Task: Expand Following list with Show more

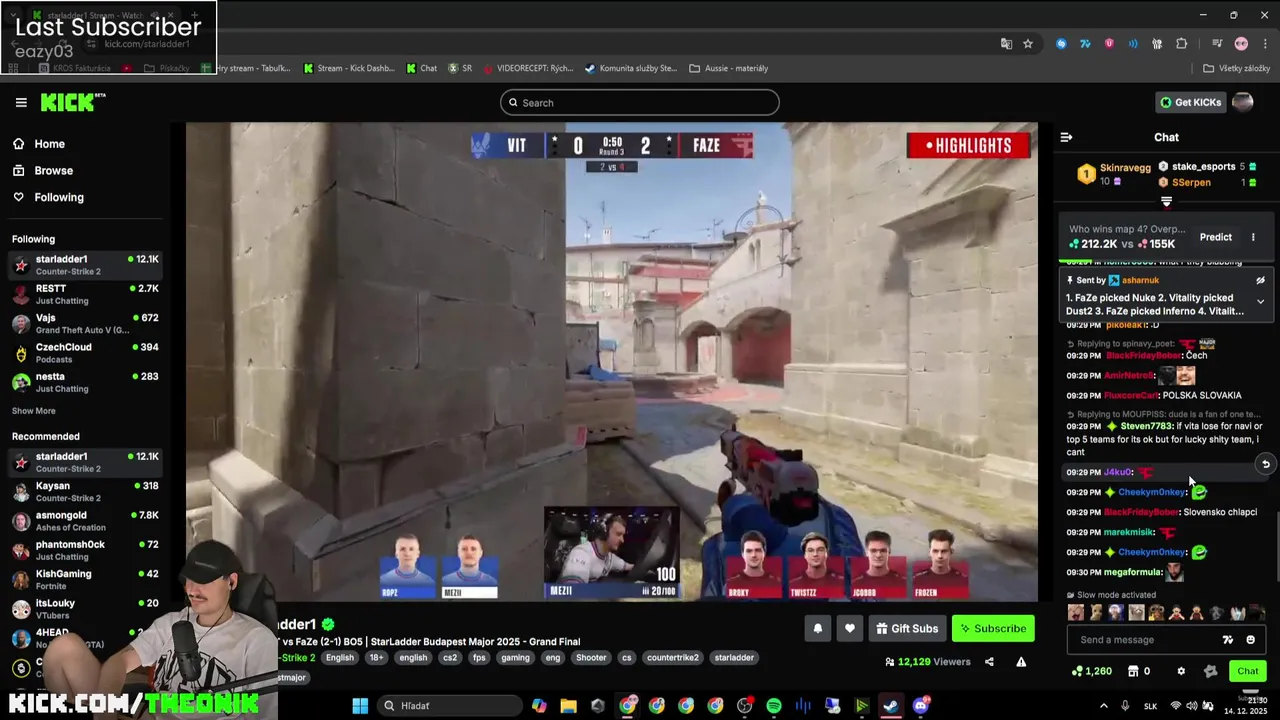Action: 34,411
